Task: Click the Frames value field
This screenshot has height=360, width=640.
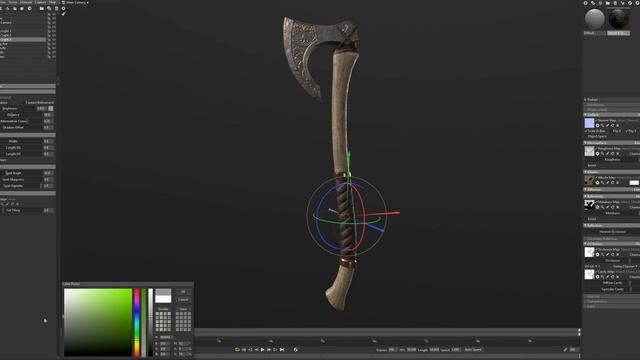Action: 392,350
